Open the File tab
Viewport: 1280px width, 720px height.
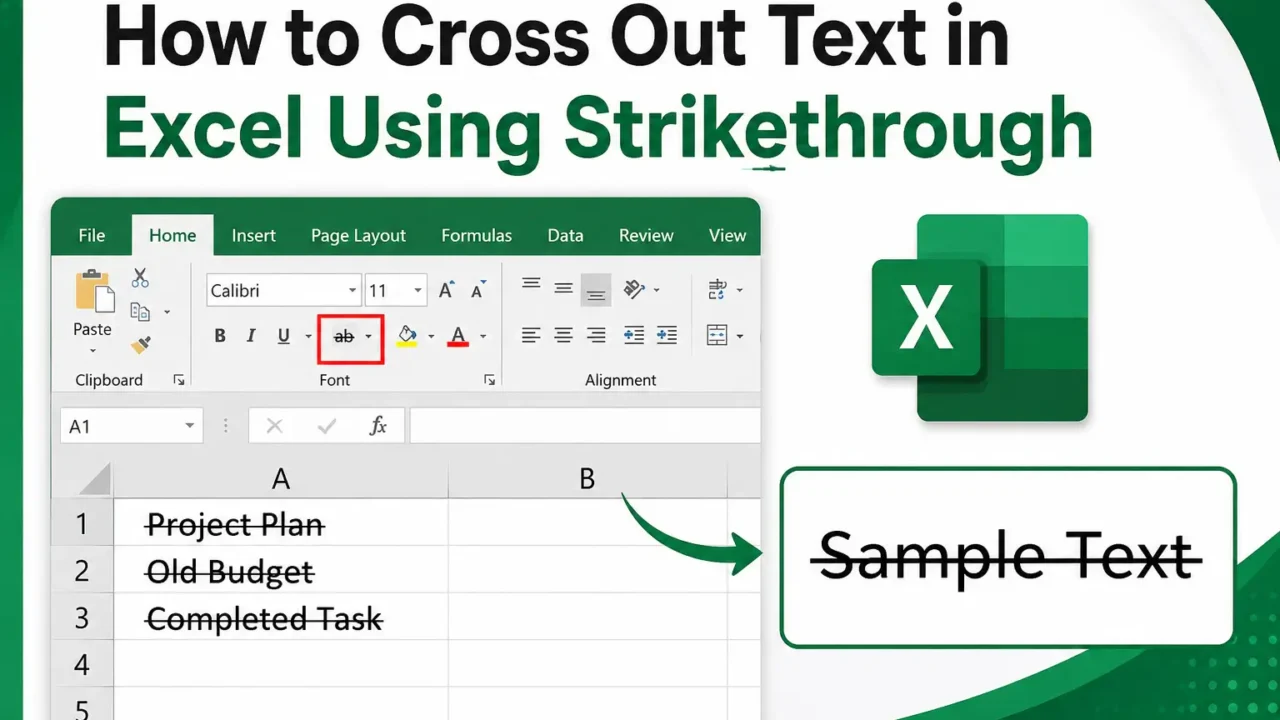pyautogui.click(x=92, y=236)
